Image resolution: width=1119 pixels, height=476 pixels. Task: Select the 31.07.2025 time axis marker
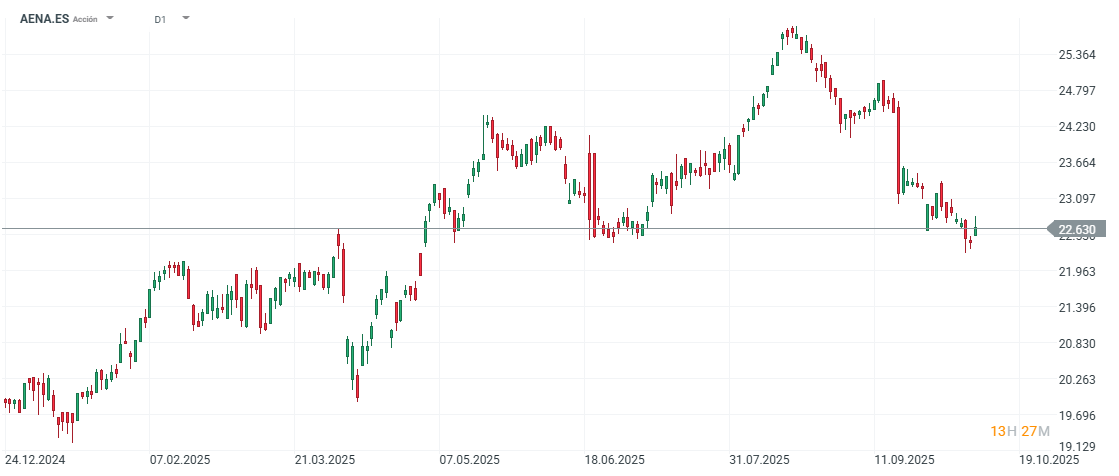[x=760, y=460]
